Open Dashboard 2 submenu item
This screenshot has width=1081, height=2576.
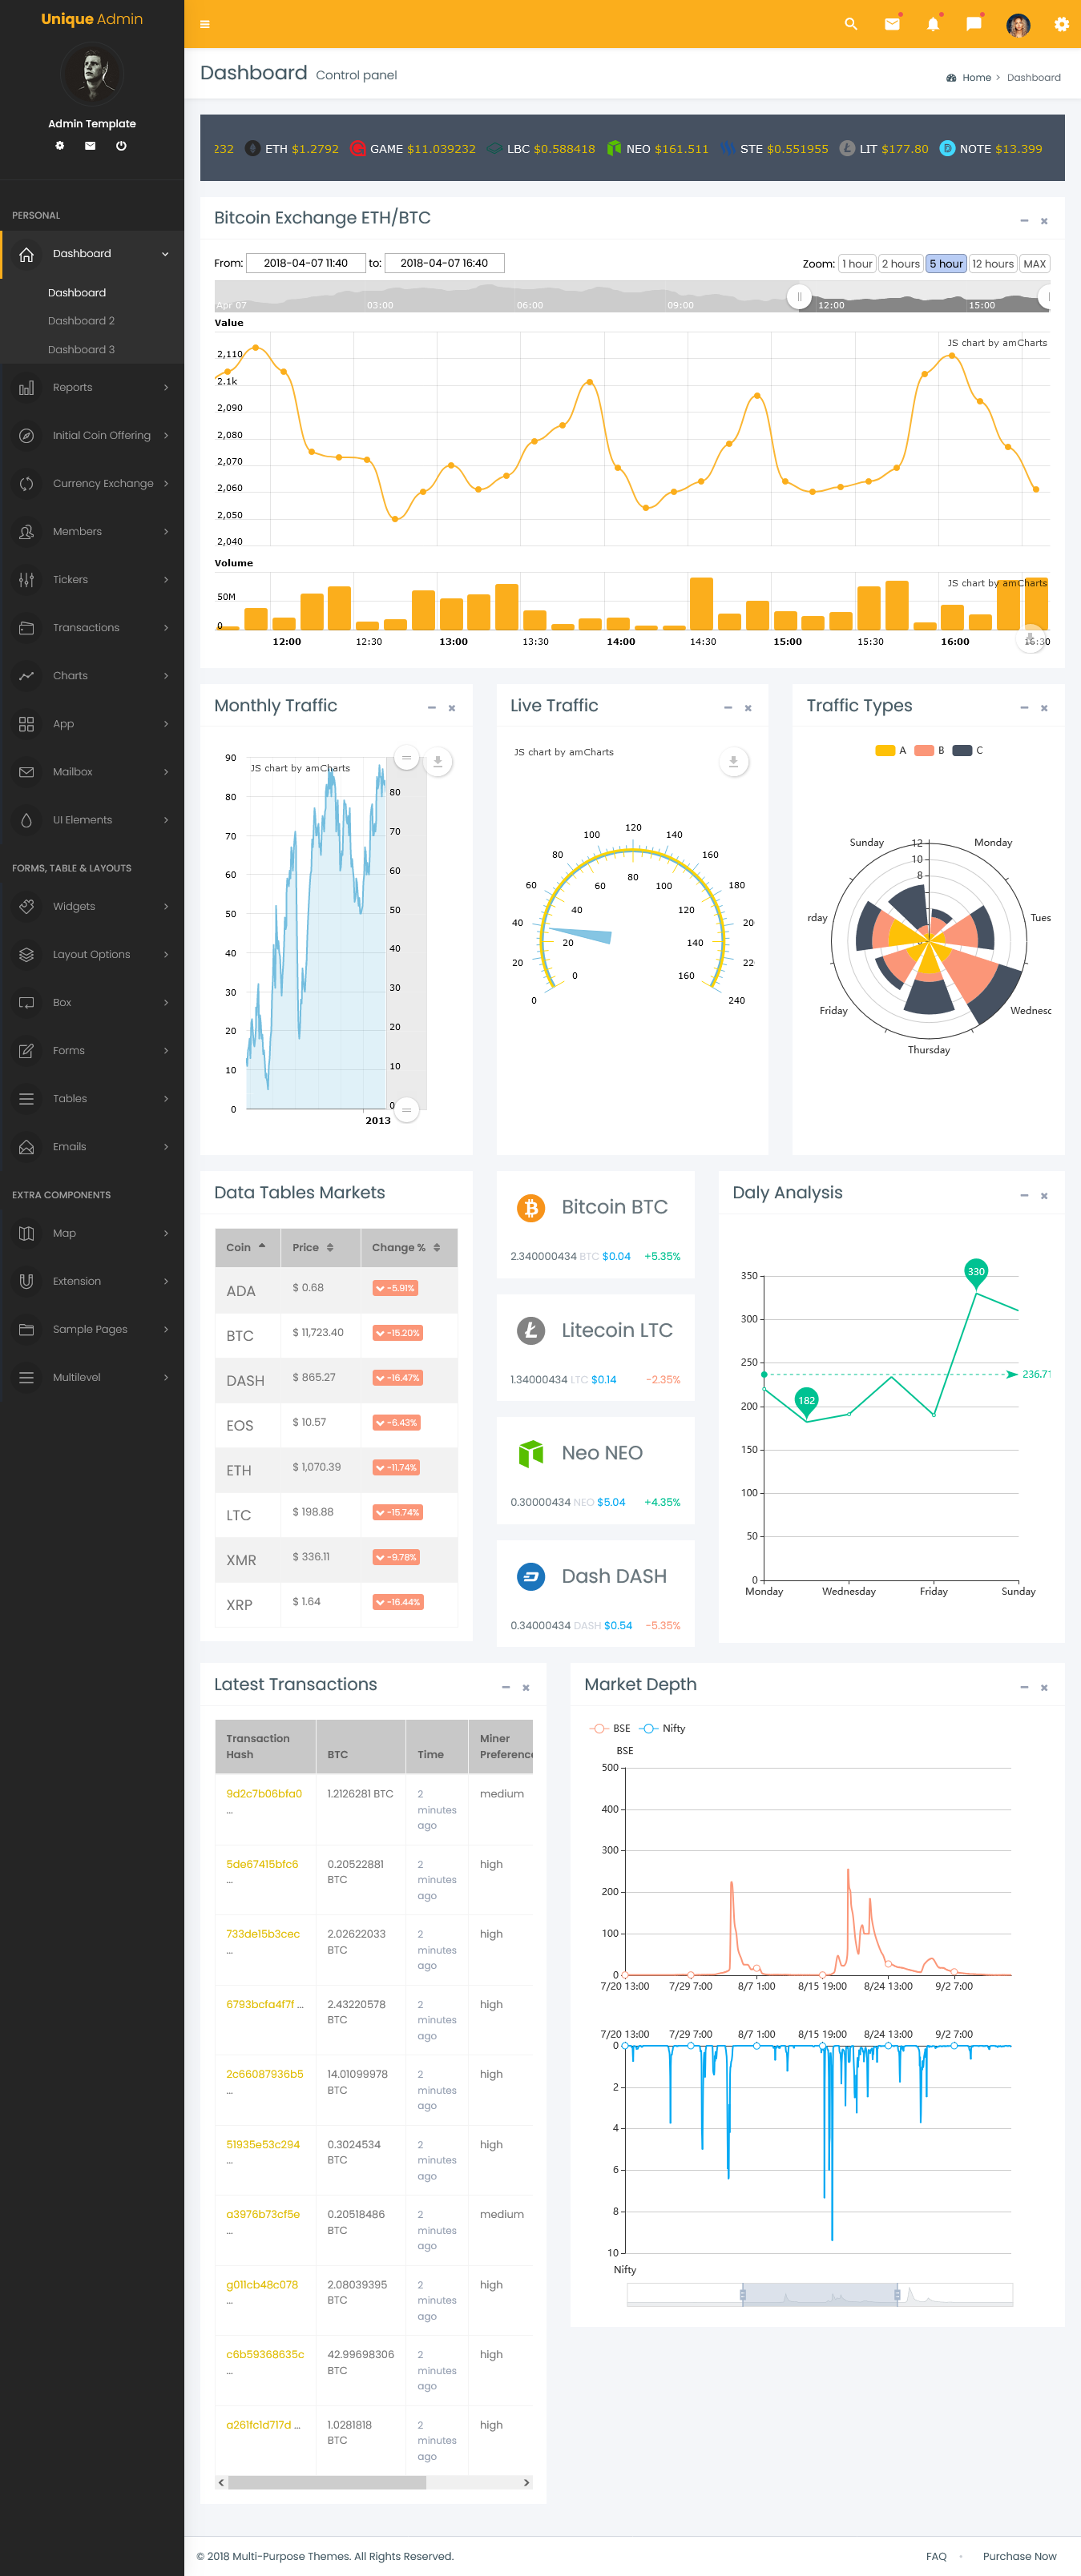pos(81,321)
